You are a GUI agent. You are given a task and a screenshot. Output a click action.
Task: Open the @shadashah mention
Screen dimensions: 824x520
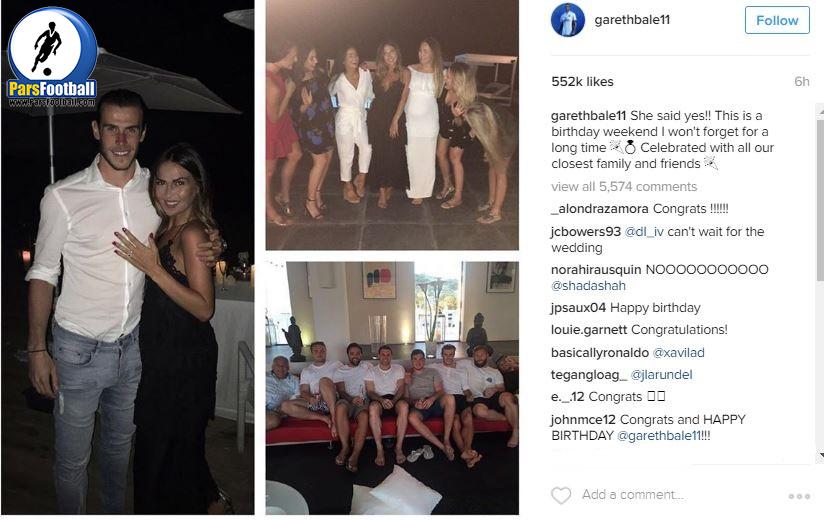pyautogui.click(x=588, y=286)
